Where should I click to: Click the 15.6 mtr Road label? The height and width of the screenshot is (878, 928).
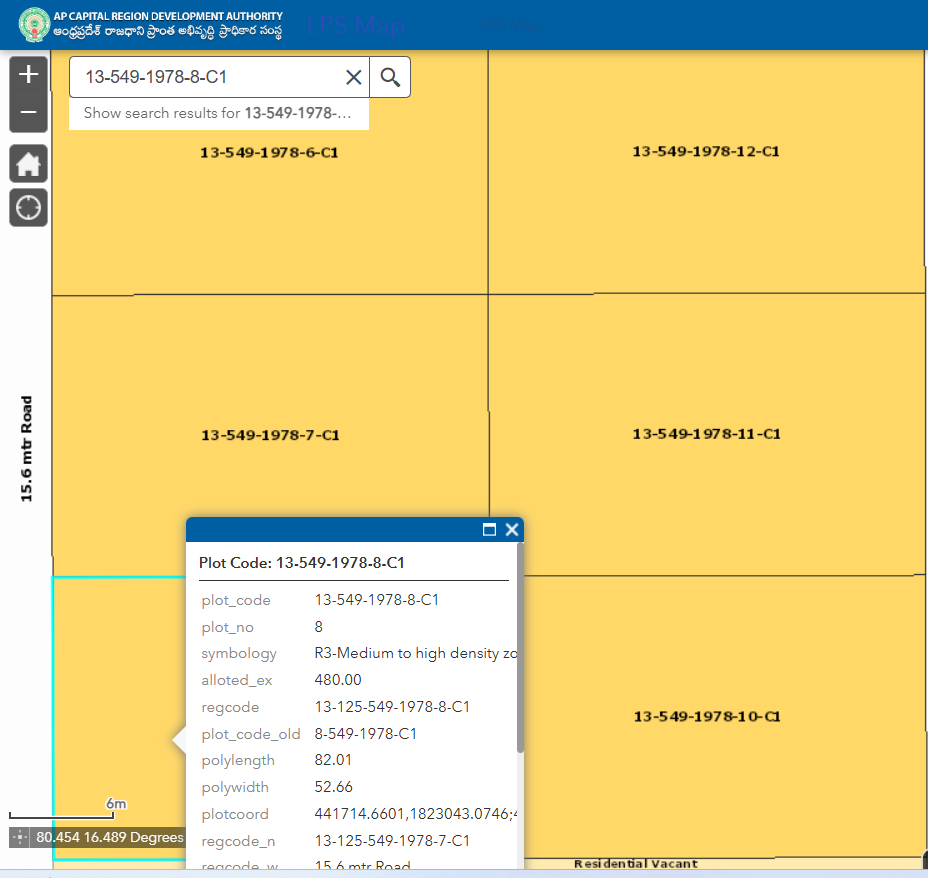pyautogui.click(x=27, y=449)
